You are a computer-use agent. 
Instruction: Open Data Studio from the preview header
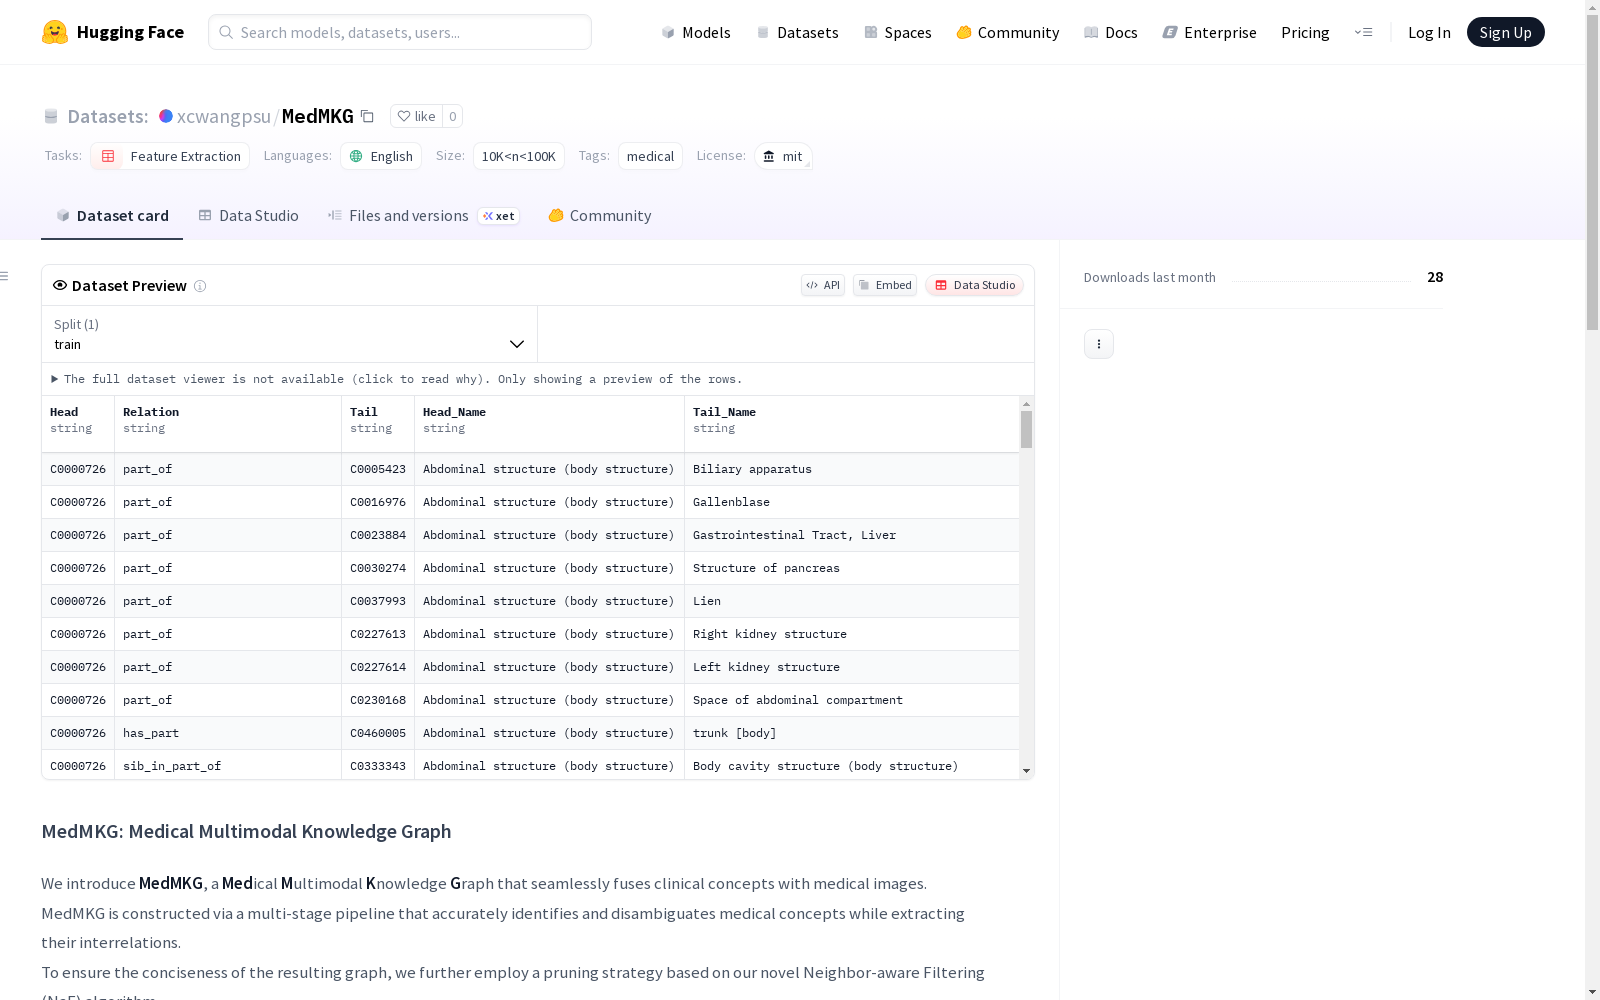[975, 285]
